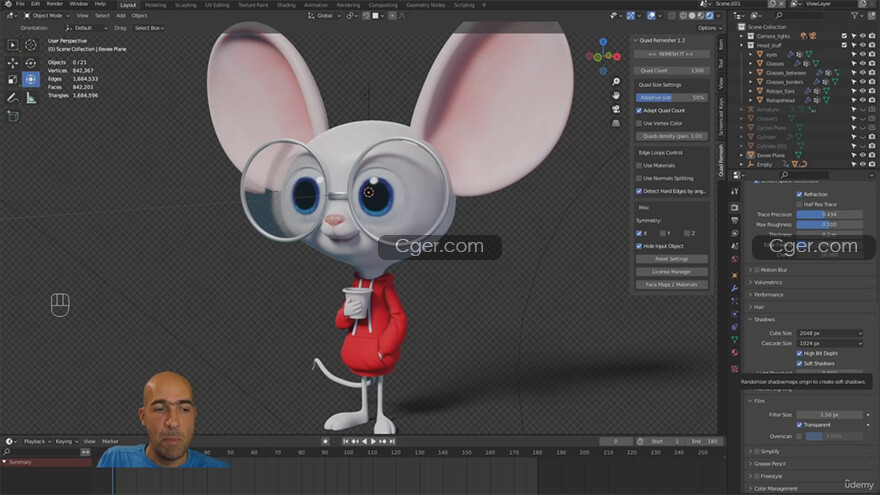Image resolution: width=880 pixels, height=495 pixels.
Task: Collapse the Head_stuff collection in outliner
Action: pyautogui.click(x=741, y=45)
